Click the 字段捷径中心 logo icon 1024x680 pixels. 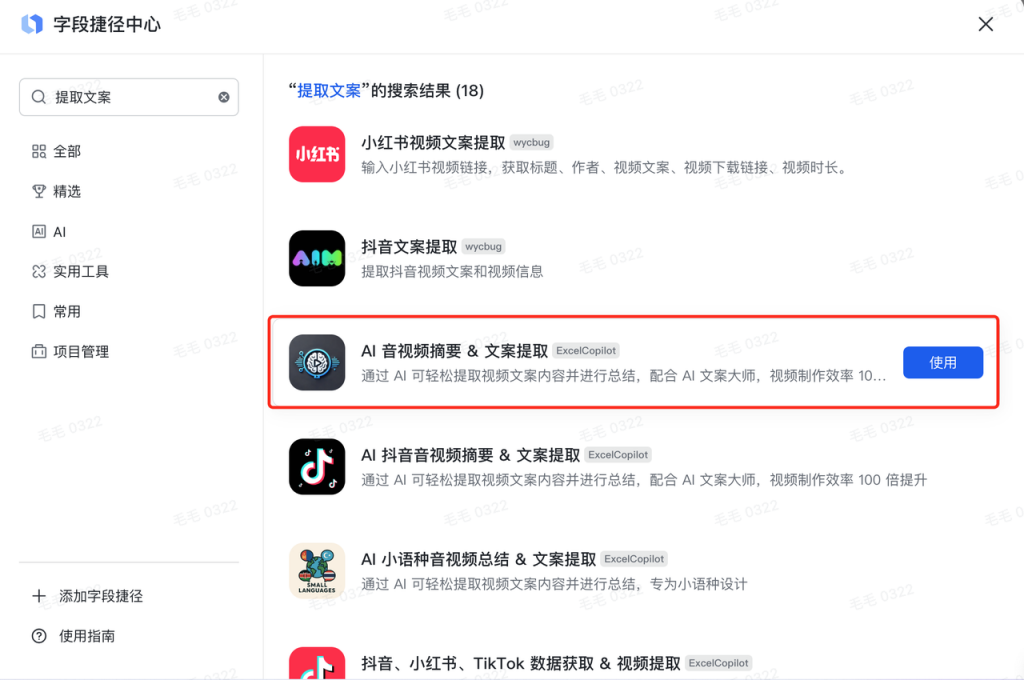pyautogui.click(x=32, y=24)
